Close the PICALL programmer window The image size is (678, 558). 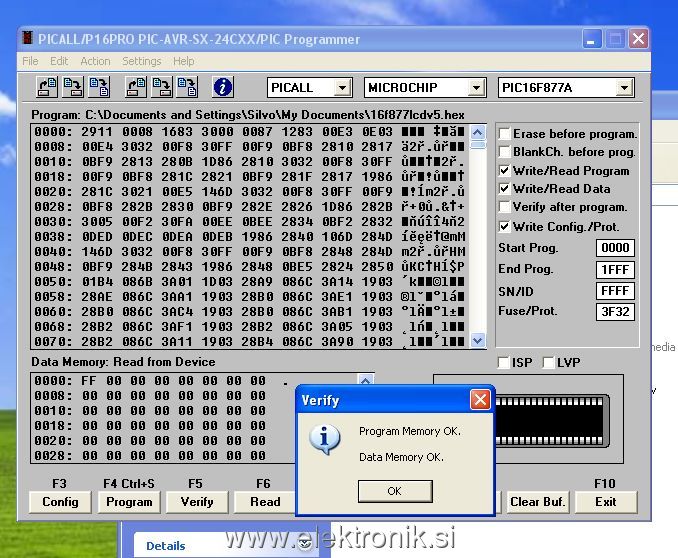(x=638, y=39)
